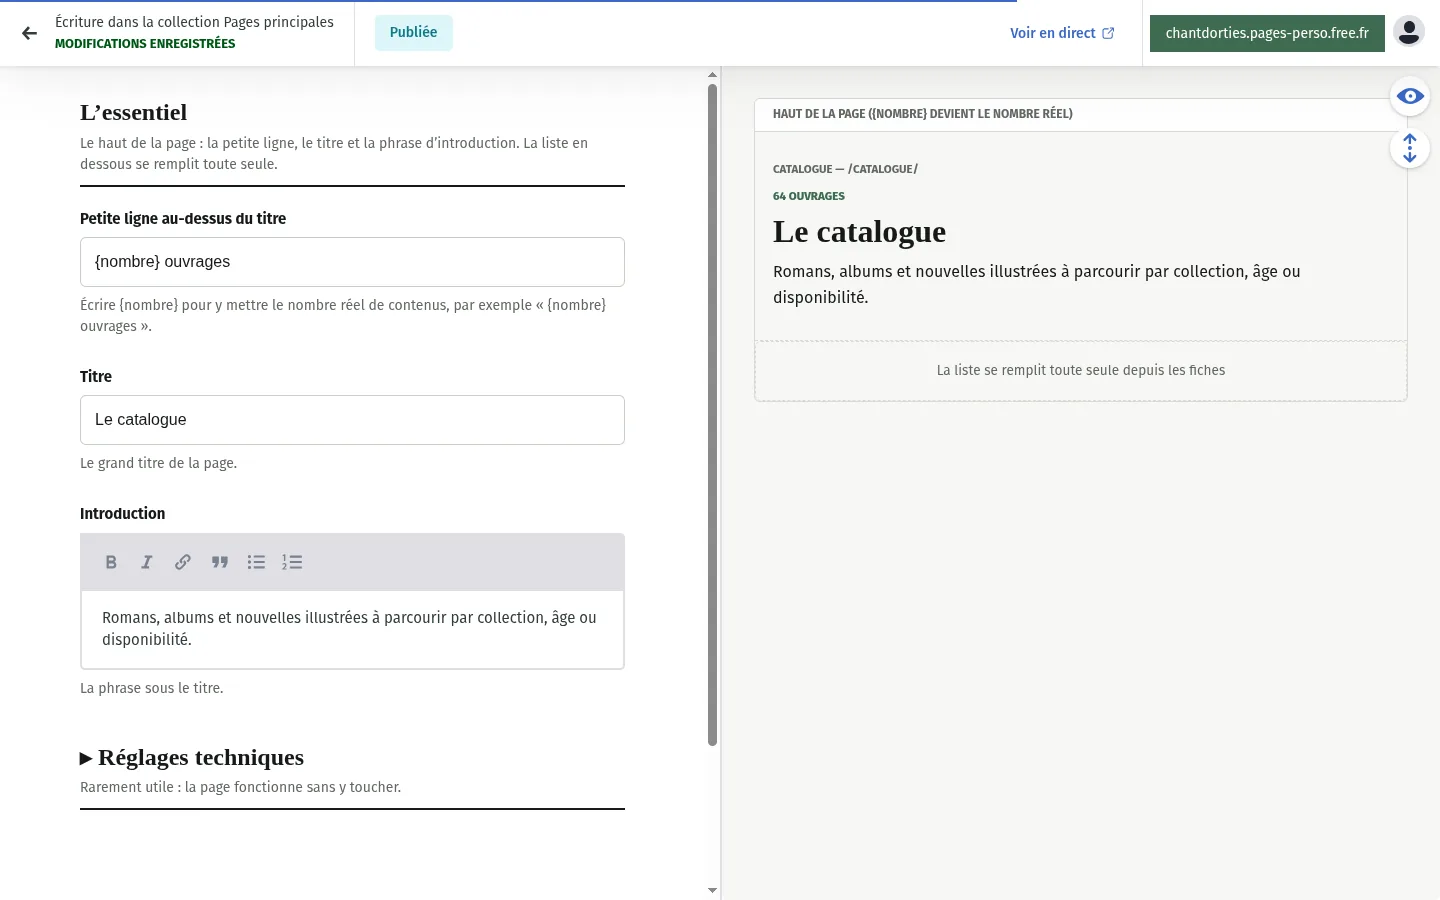Click 'La liste se remplit toute seule depuis les fiches'

coord(1081,370)
